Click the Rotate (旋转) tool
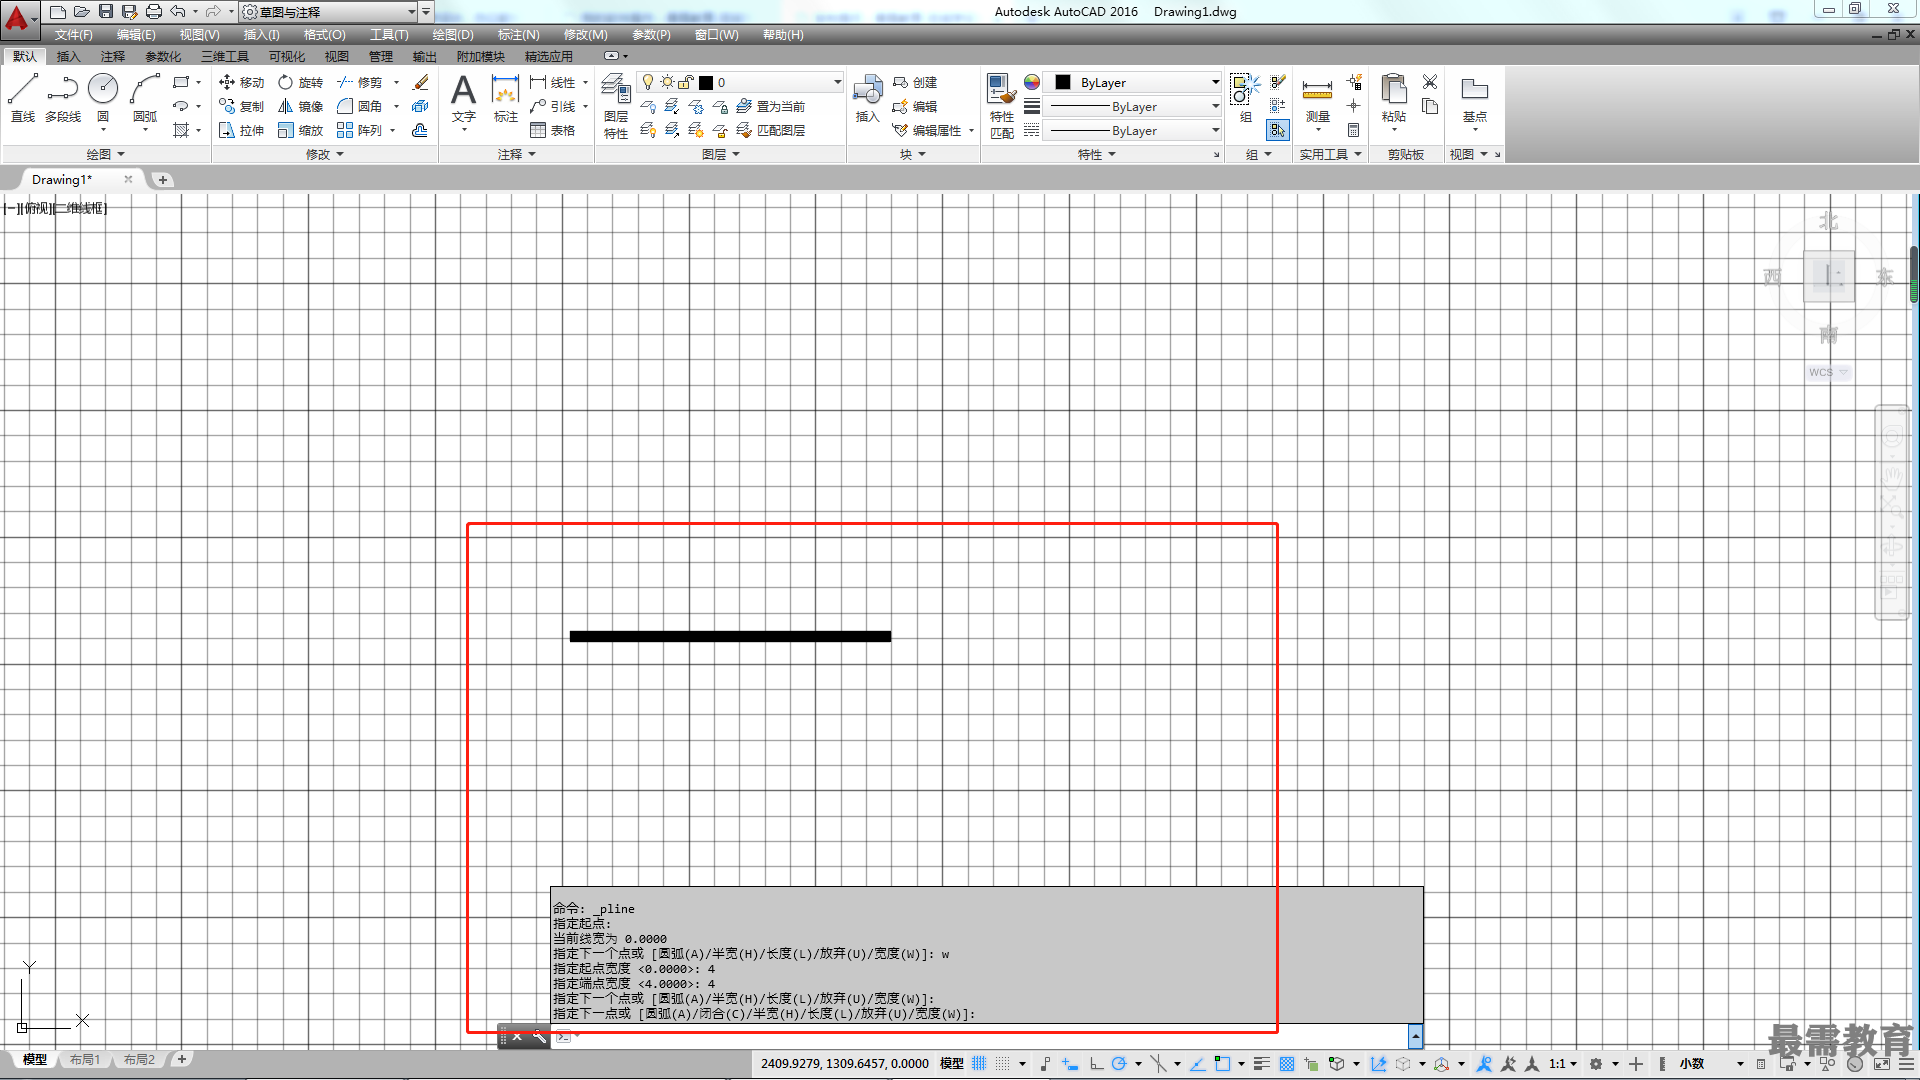 pyautogui.click(x=300, y=82)
